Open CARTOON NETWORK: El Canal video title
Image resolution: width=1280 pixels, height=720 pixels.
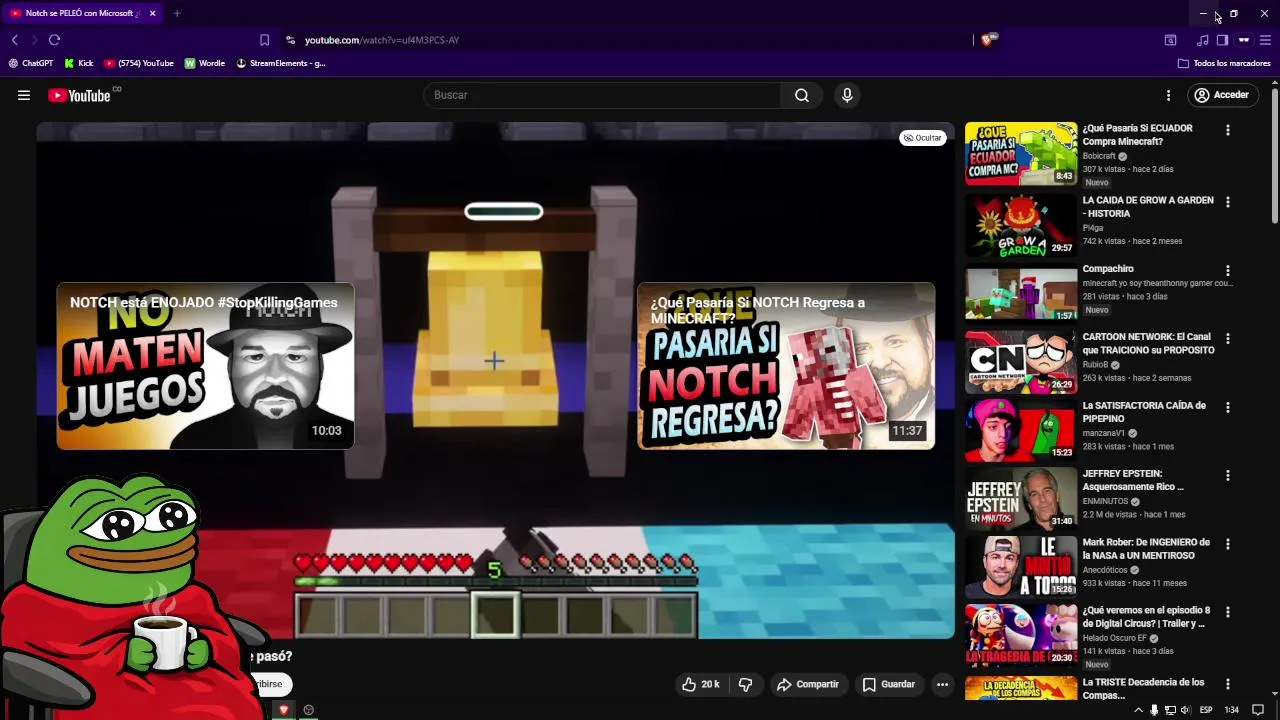(1148, 343)
